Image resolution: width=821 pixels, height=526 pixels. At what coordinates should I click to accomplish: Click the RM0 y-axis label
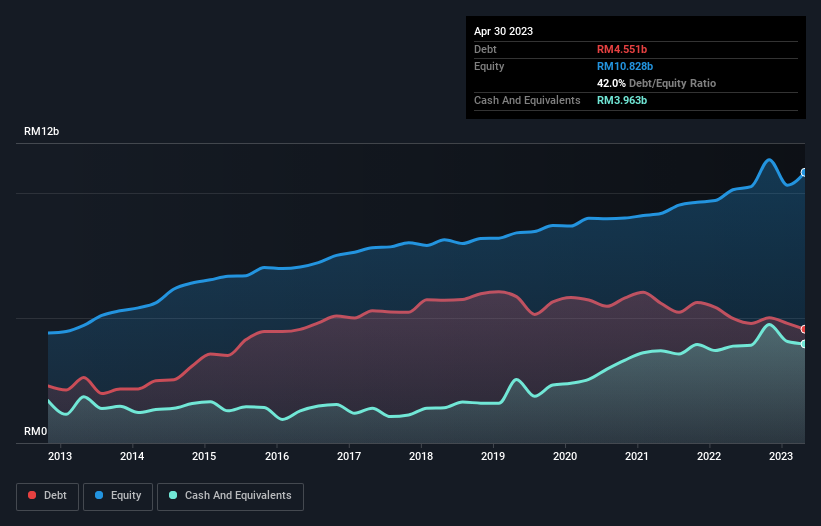(x=36, y=431)
